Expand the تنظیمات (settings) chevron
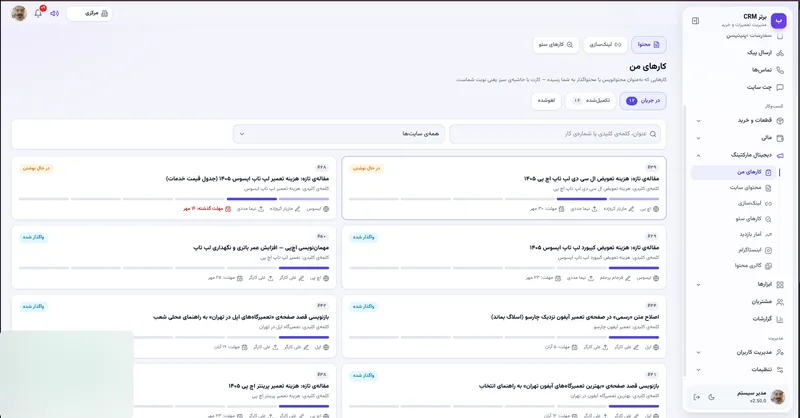 (698, 370)
